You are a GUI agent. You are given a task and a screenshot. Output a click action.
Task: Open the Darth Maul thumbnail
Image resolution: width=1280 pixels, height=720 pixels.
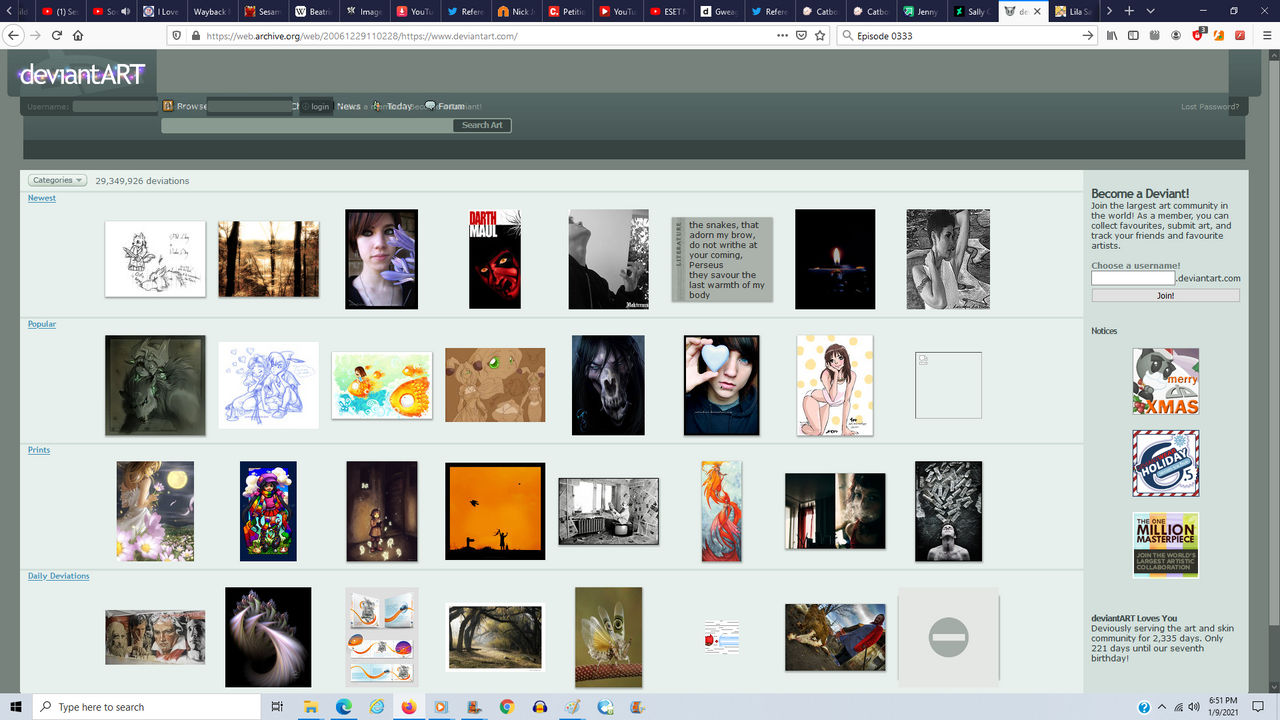coord(495,259)
